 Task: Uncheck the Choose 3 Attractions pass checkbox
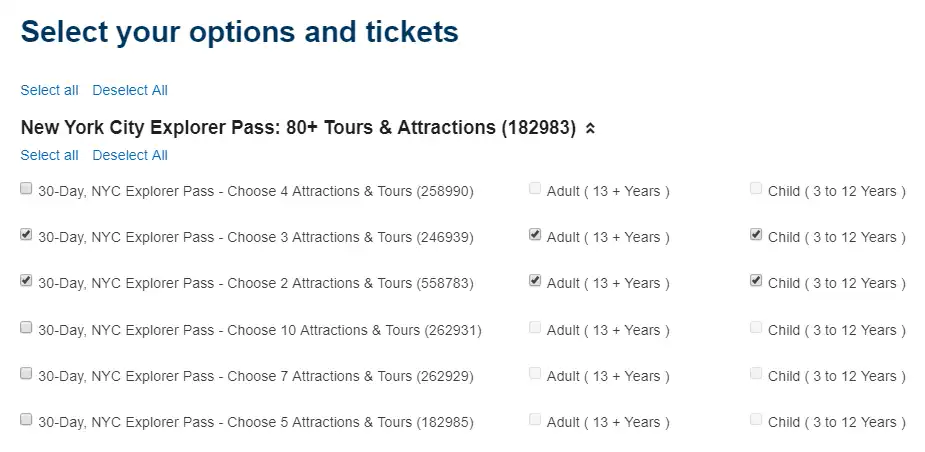26,235
